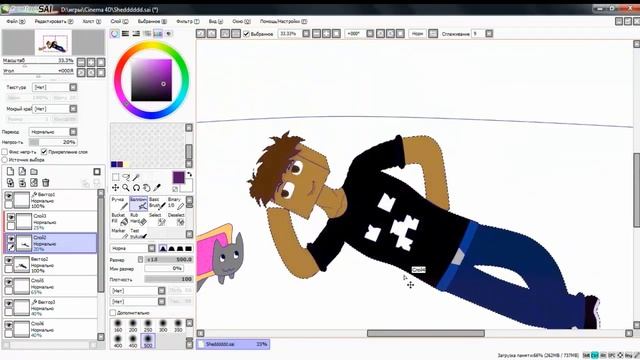Choose the Marker tool
Screen dimensions: 640x360
[120, 233]
